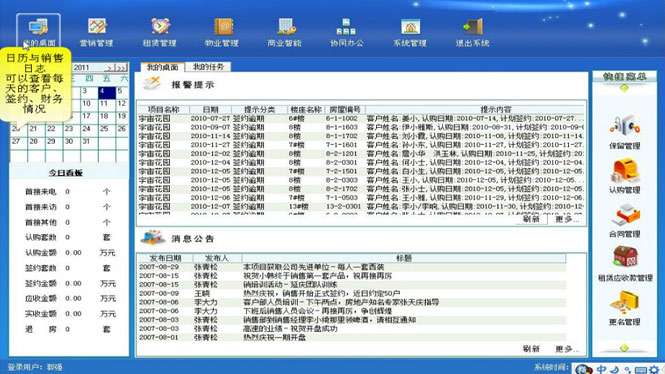This screenshot has width=665, height=374.
Task: Open announcement 客户部人员培训 by 李大力
Action: pos(352,302)
